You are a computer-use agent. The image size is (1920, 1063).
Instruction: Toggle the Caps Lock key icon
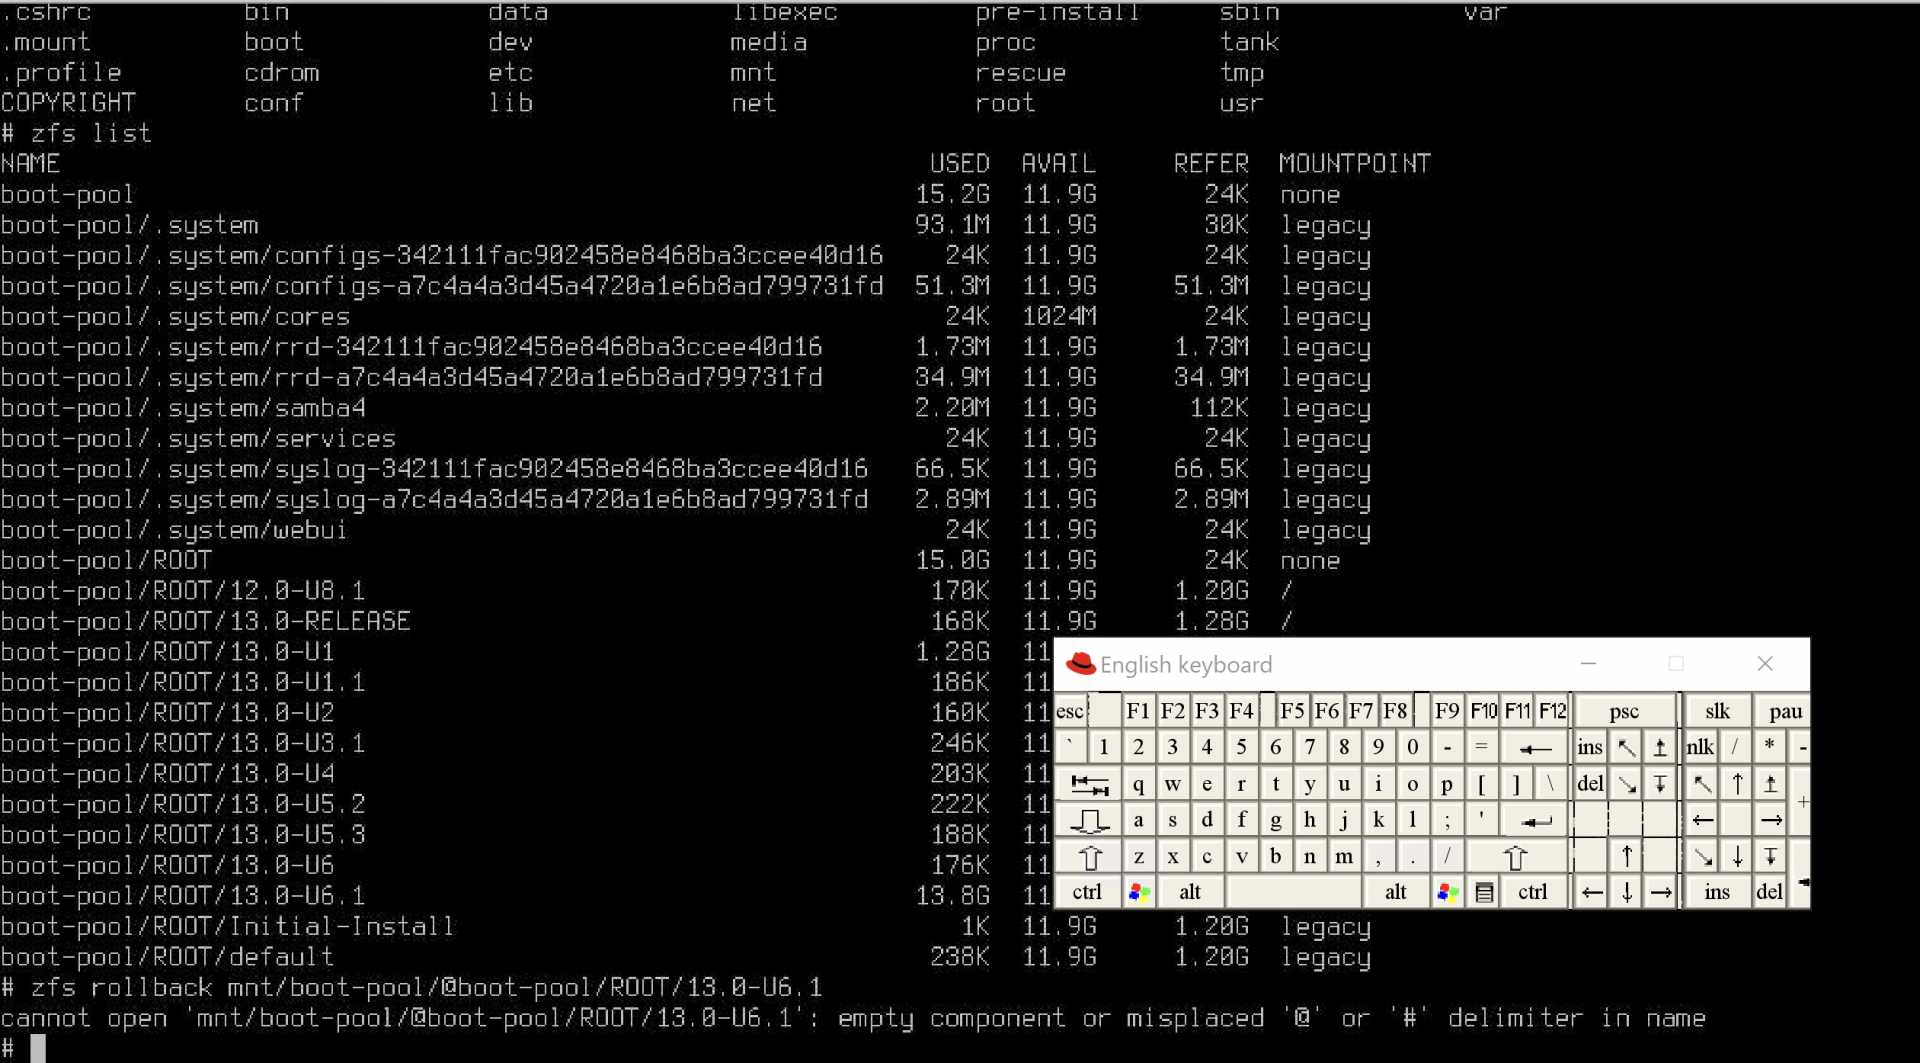point(1088,821)
